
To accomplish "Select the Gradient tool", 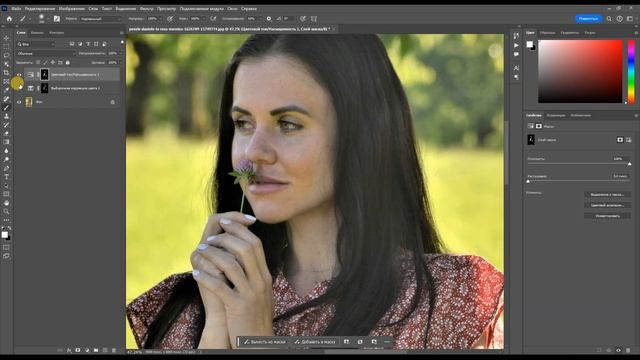I will coord(6,142).
